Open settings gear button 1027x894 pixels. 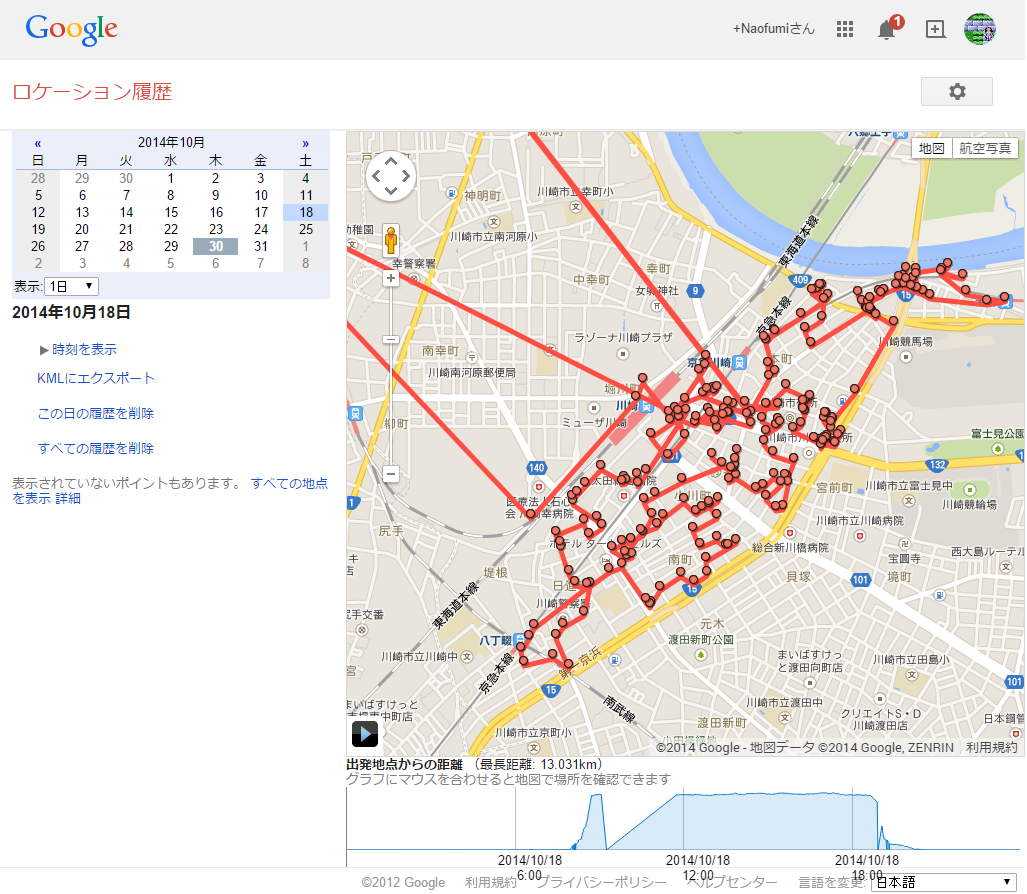click(x=956, y=92)
